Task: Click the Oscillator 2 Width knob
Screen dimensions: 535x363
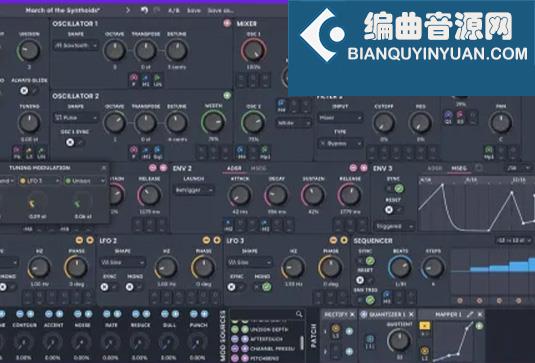Action: 213,122
